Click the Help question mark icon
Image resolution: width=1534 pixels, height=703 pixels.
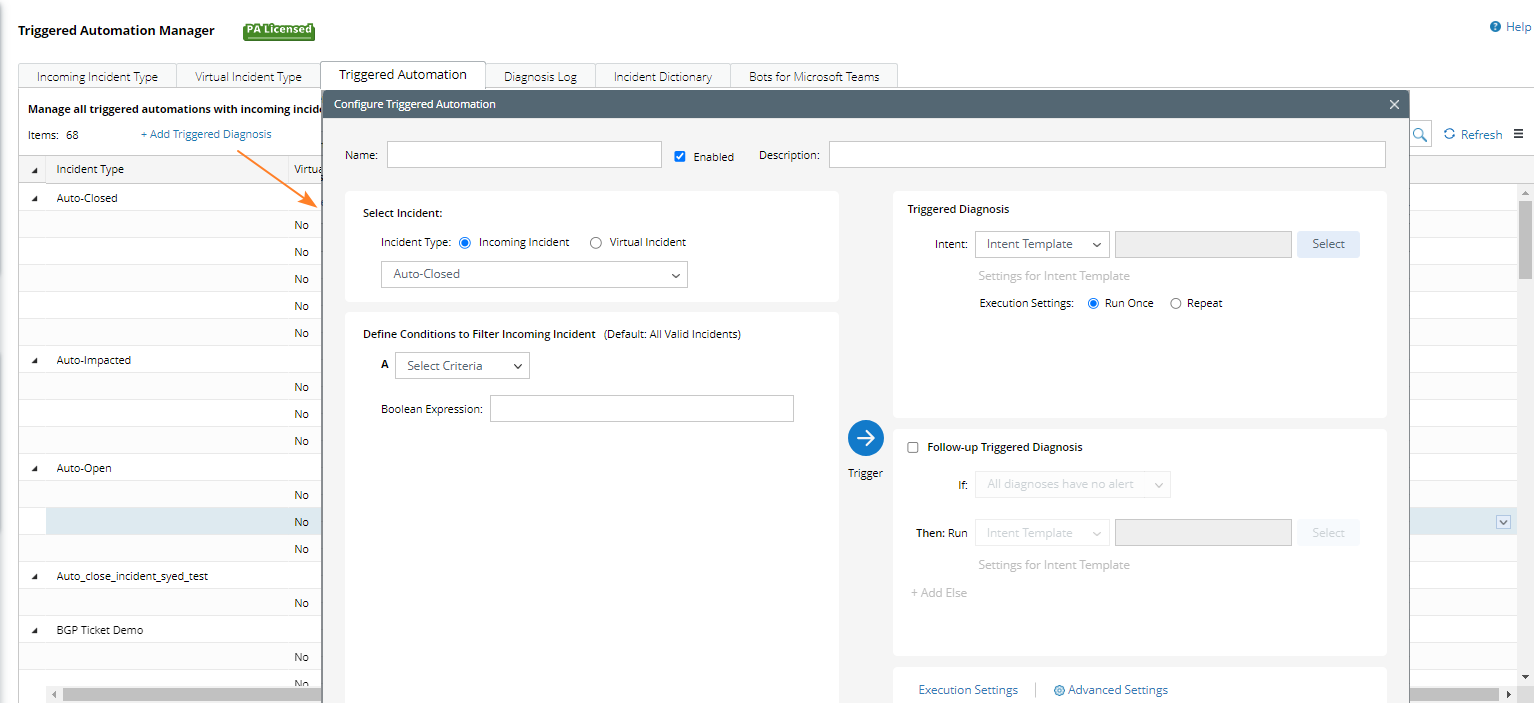(x=1495, y=27)
